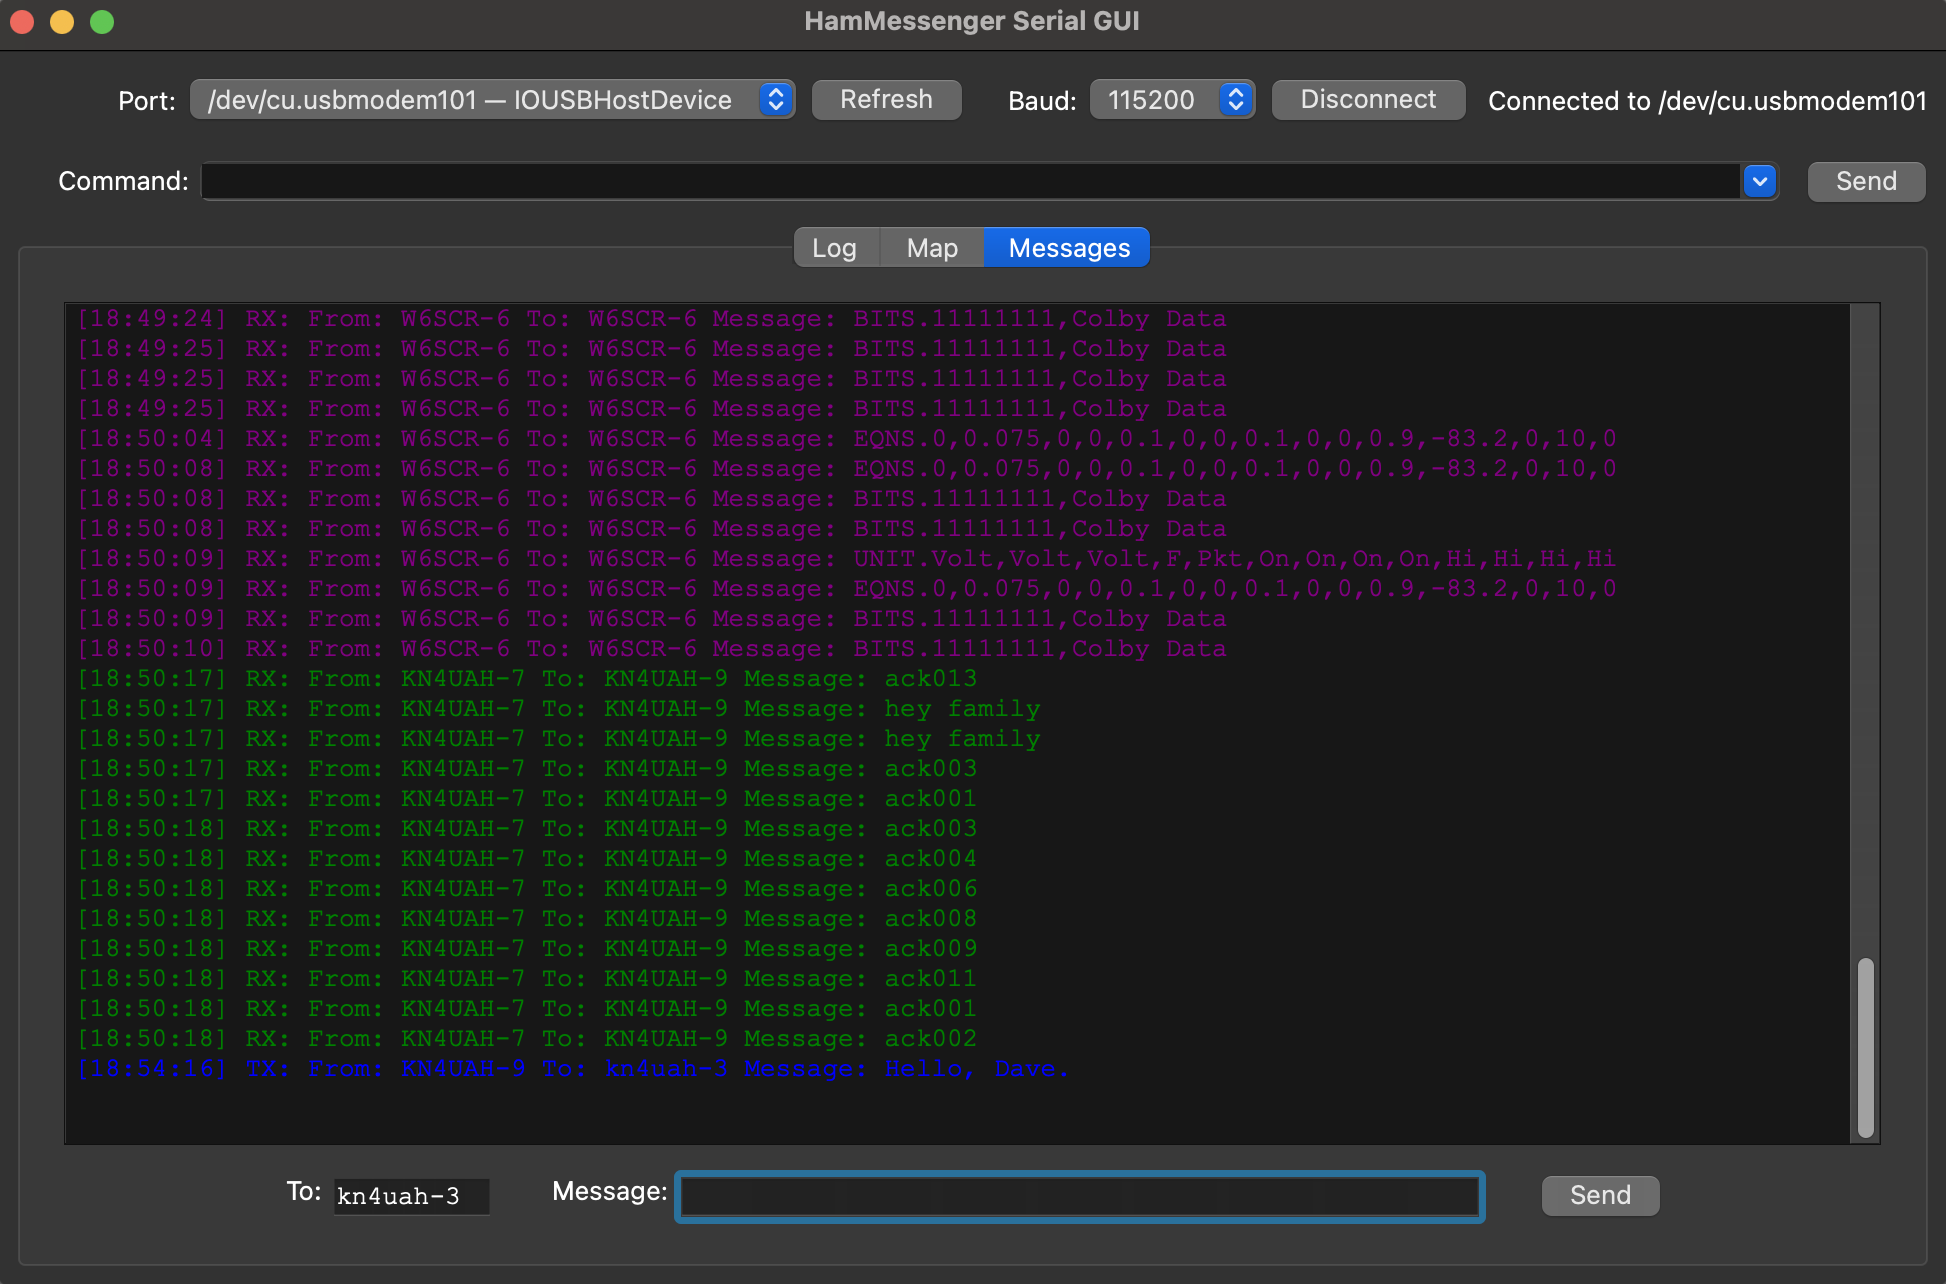The width and height of the screenshot is (1946, 1284).
Task: Open the Baud rate dropdown
Action: coord(1172,100)
